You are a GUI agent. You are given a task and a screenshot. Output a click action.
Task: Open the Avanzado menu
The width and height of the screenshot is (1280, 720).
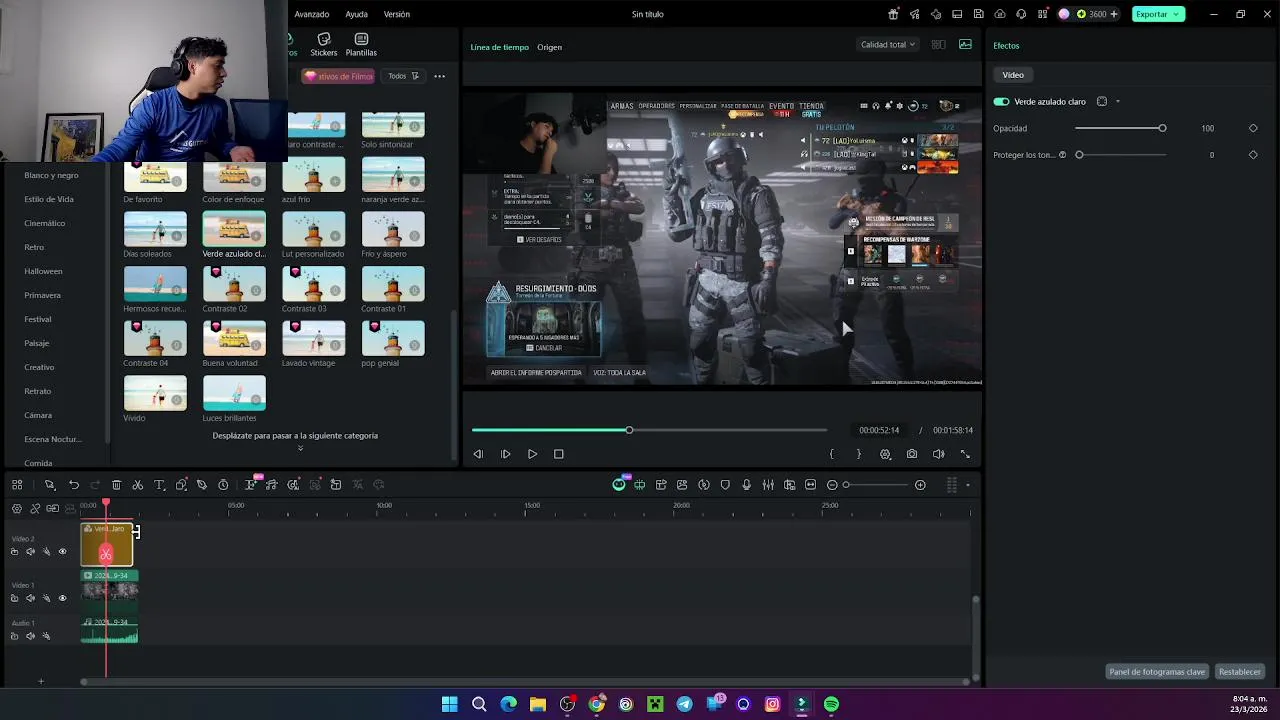tap(312, 14)
